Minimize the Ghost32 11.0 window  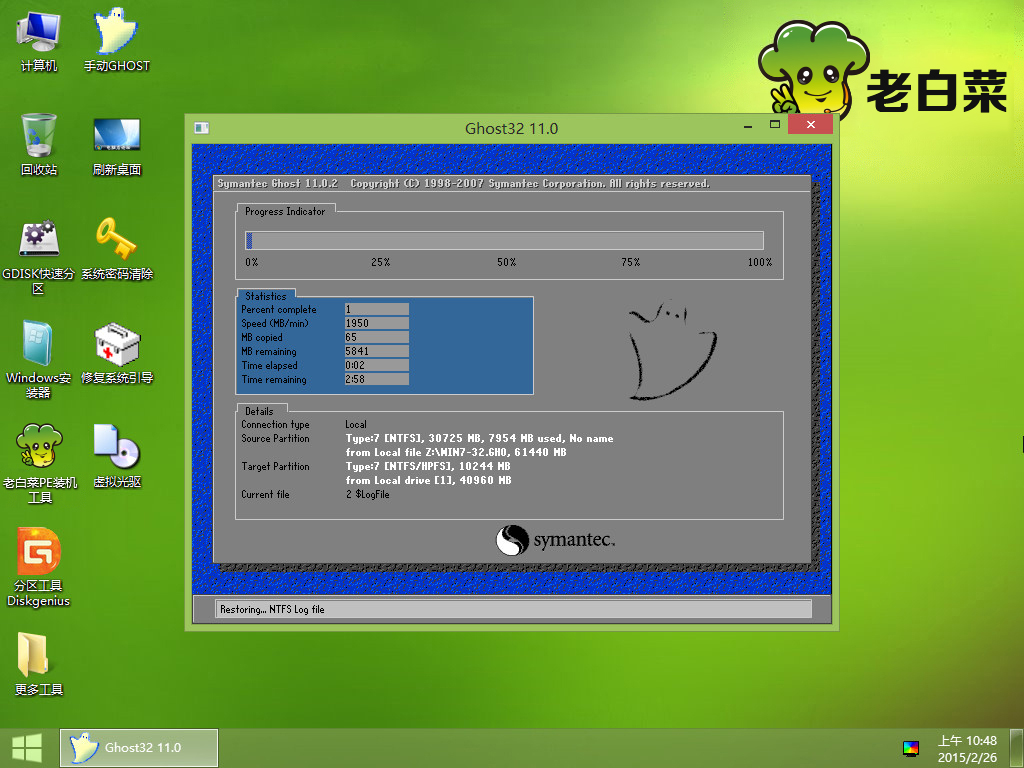click(x=748, y=125)
